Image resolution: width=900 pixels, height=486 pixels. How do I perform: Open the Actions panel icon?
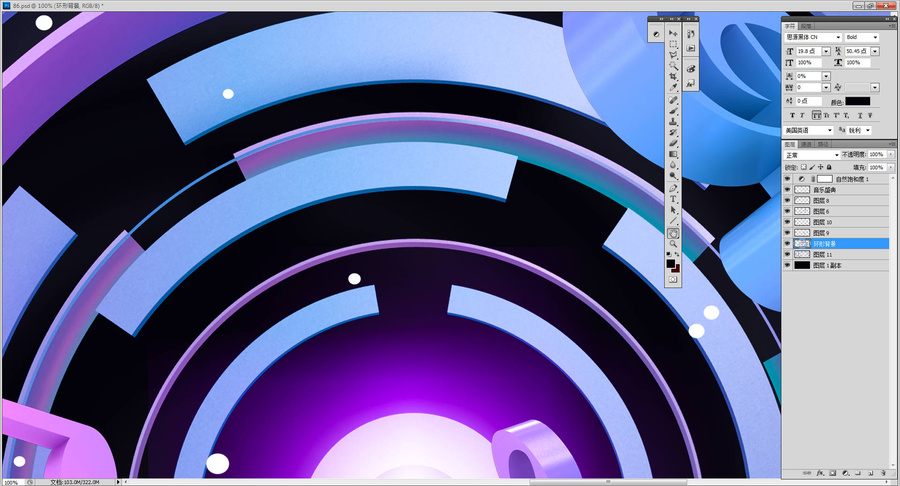coord(690,48)
